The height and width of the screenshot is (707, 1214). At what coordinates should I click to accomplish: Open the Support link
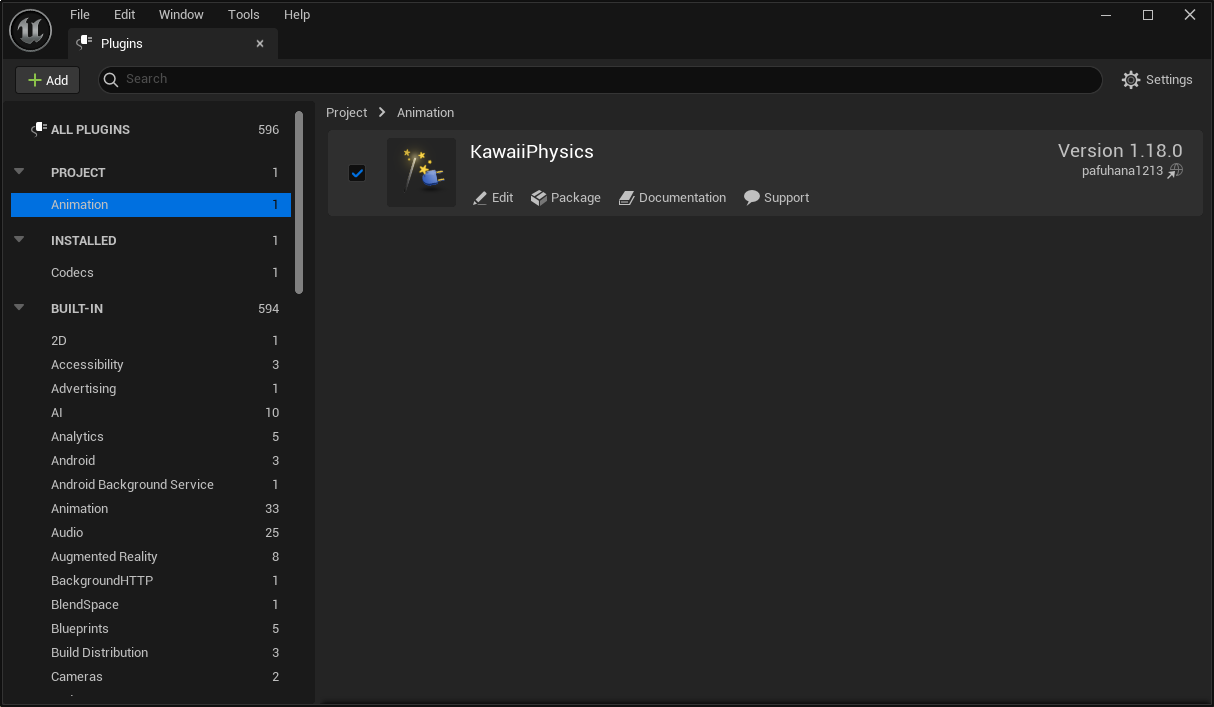point(777,198)
